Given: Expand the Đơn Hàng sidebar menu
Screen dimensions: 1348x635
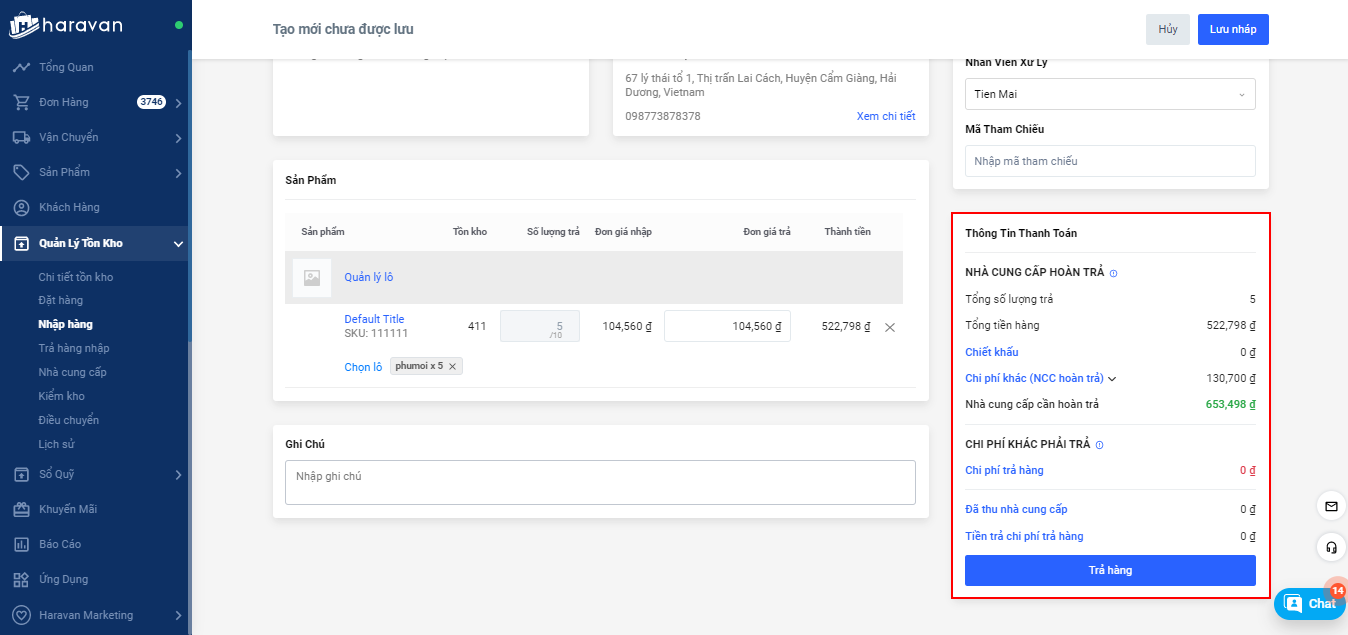Looking at the screenshot, I should pyautogui.click(x=178, y=103).
